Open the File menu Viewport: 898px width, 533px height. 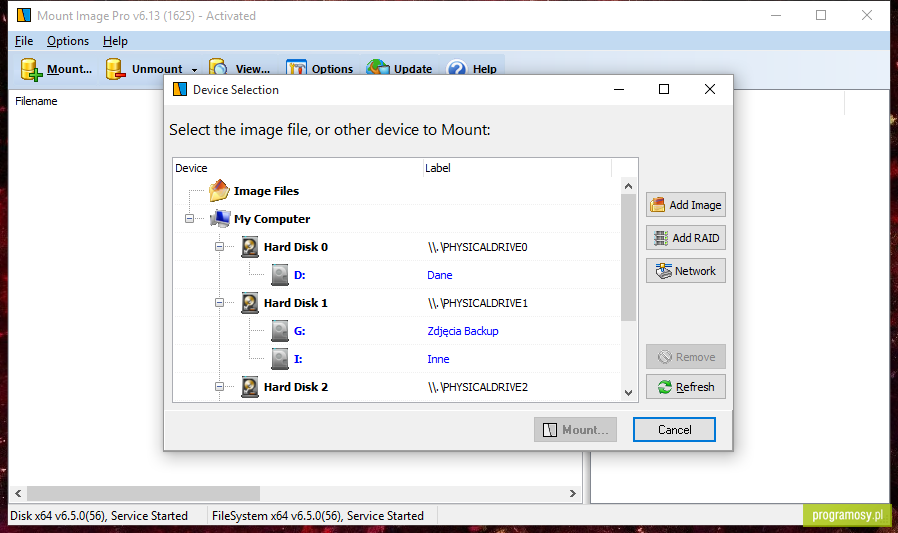[x=24, y=41]
